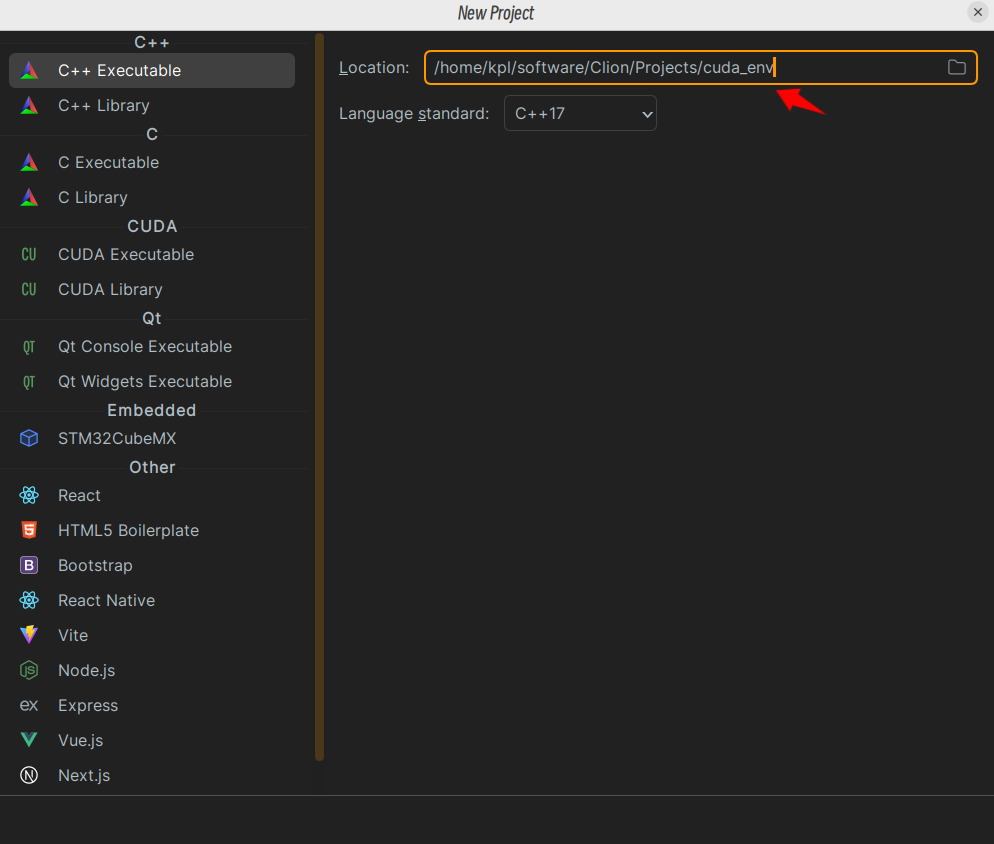Select the Node.js project template
The image size is (994, 844).
152,670
